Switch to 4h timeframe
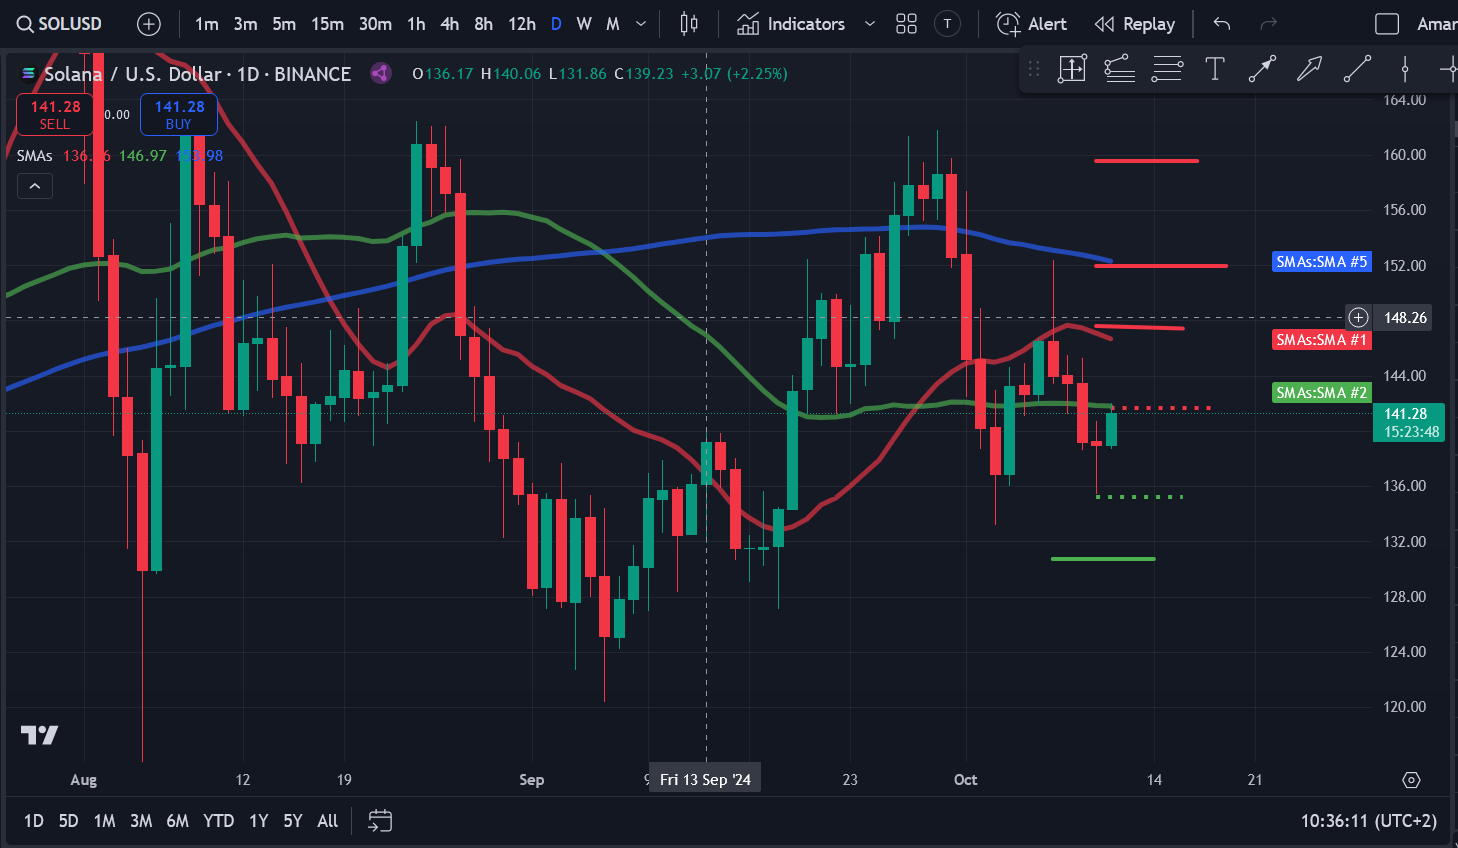 click(450, 24)
